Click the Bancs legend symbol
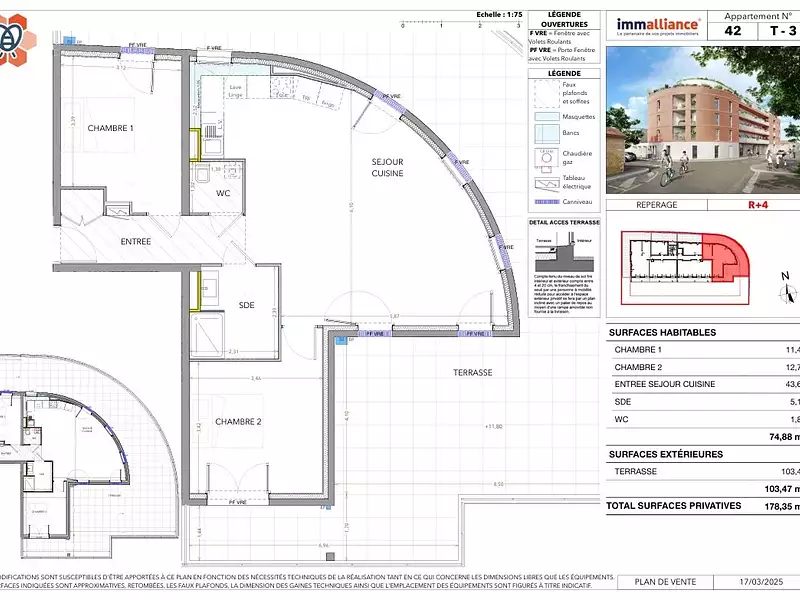Viewport: 800px width, 600px height. point(546,133)
